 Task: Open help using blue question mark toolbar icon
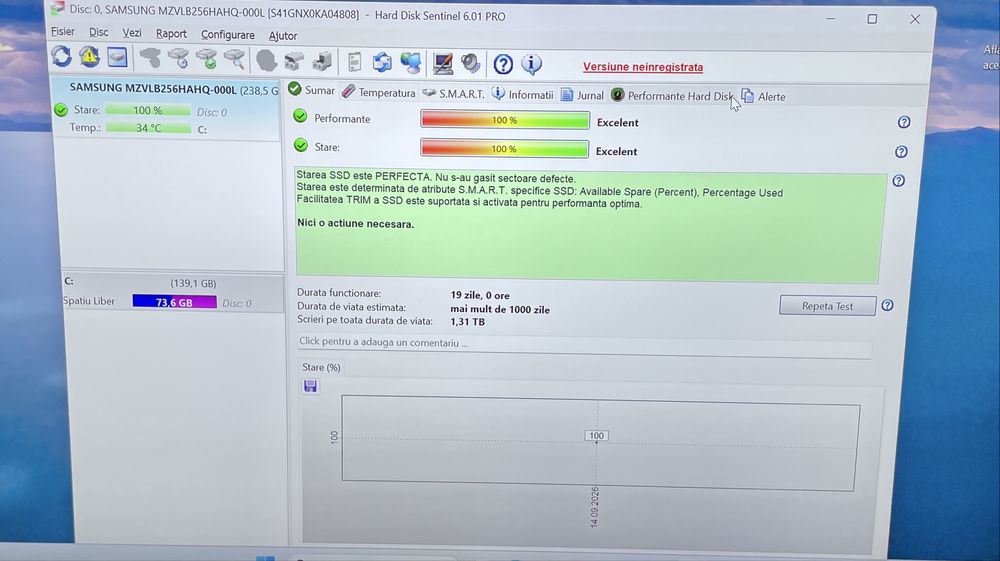pyautogui.click(x=503, y=64)
